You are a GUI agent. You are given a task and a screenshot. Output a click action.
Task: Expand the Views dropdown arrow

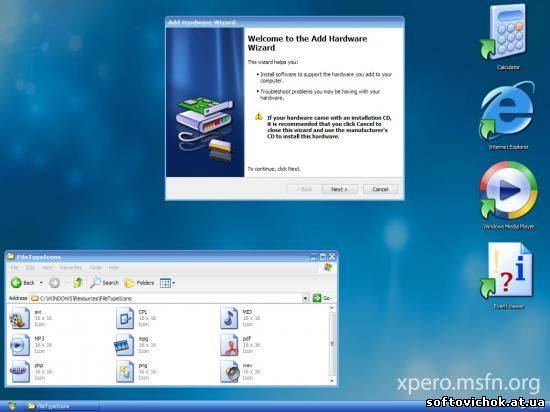(x=173, y=283)
